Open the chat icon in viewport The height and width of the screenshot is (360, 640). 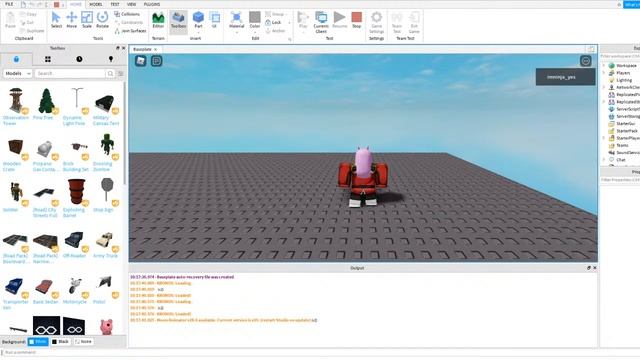(x=157, y=61)
